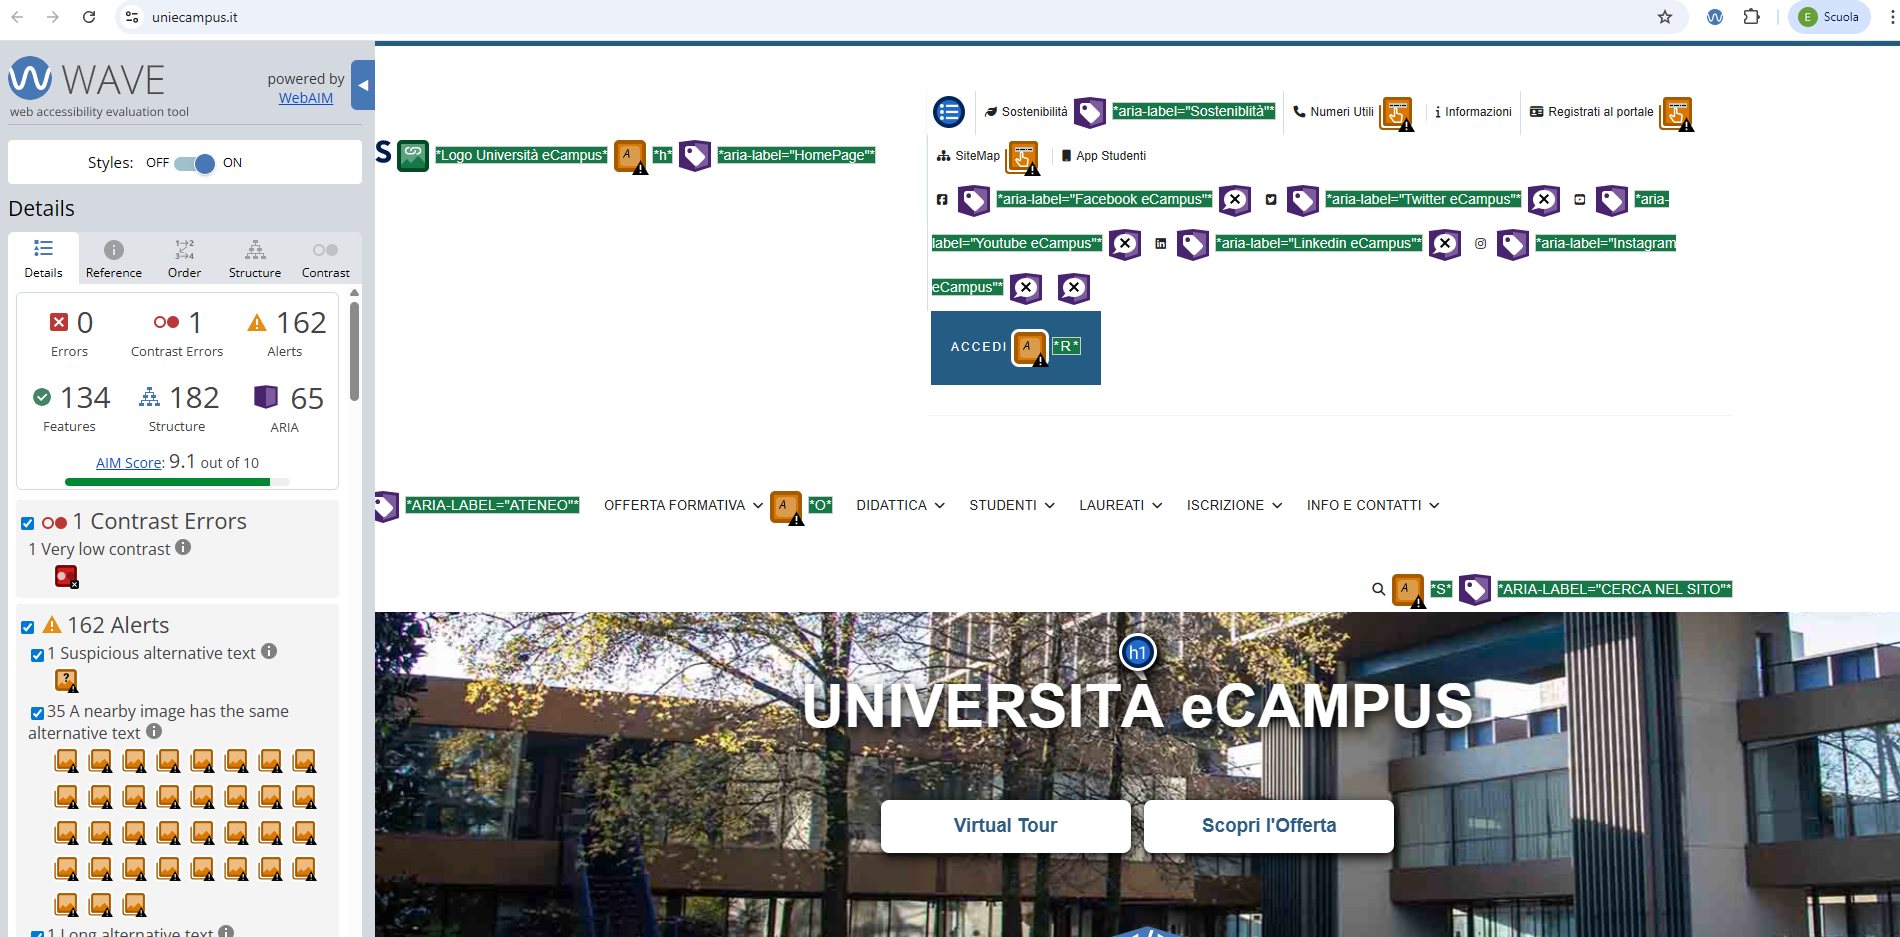Expand the OFFERTA FORMATIVA menu

pos(684,506)
